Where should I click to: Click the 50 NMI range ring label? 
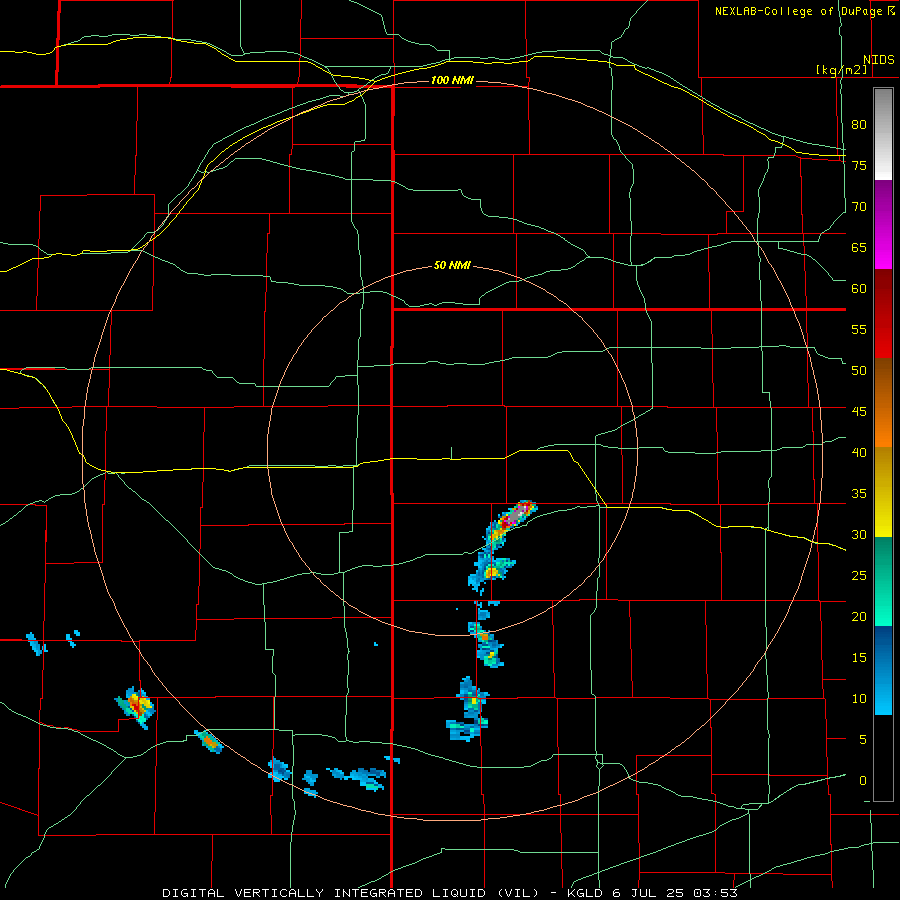452,265
